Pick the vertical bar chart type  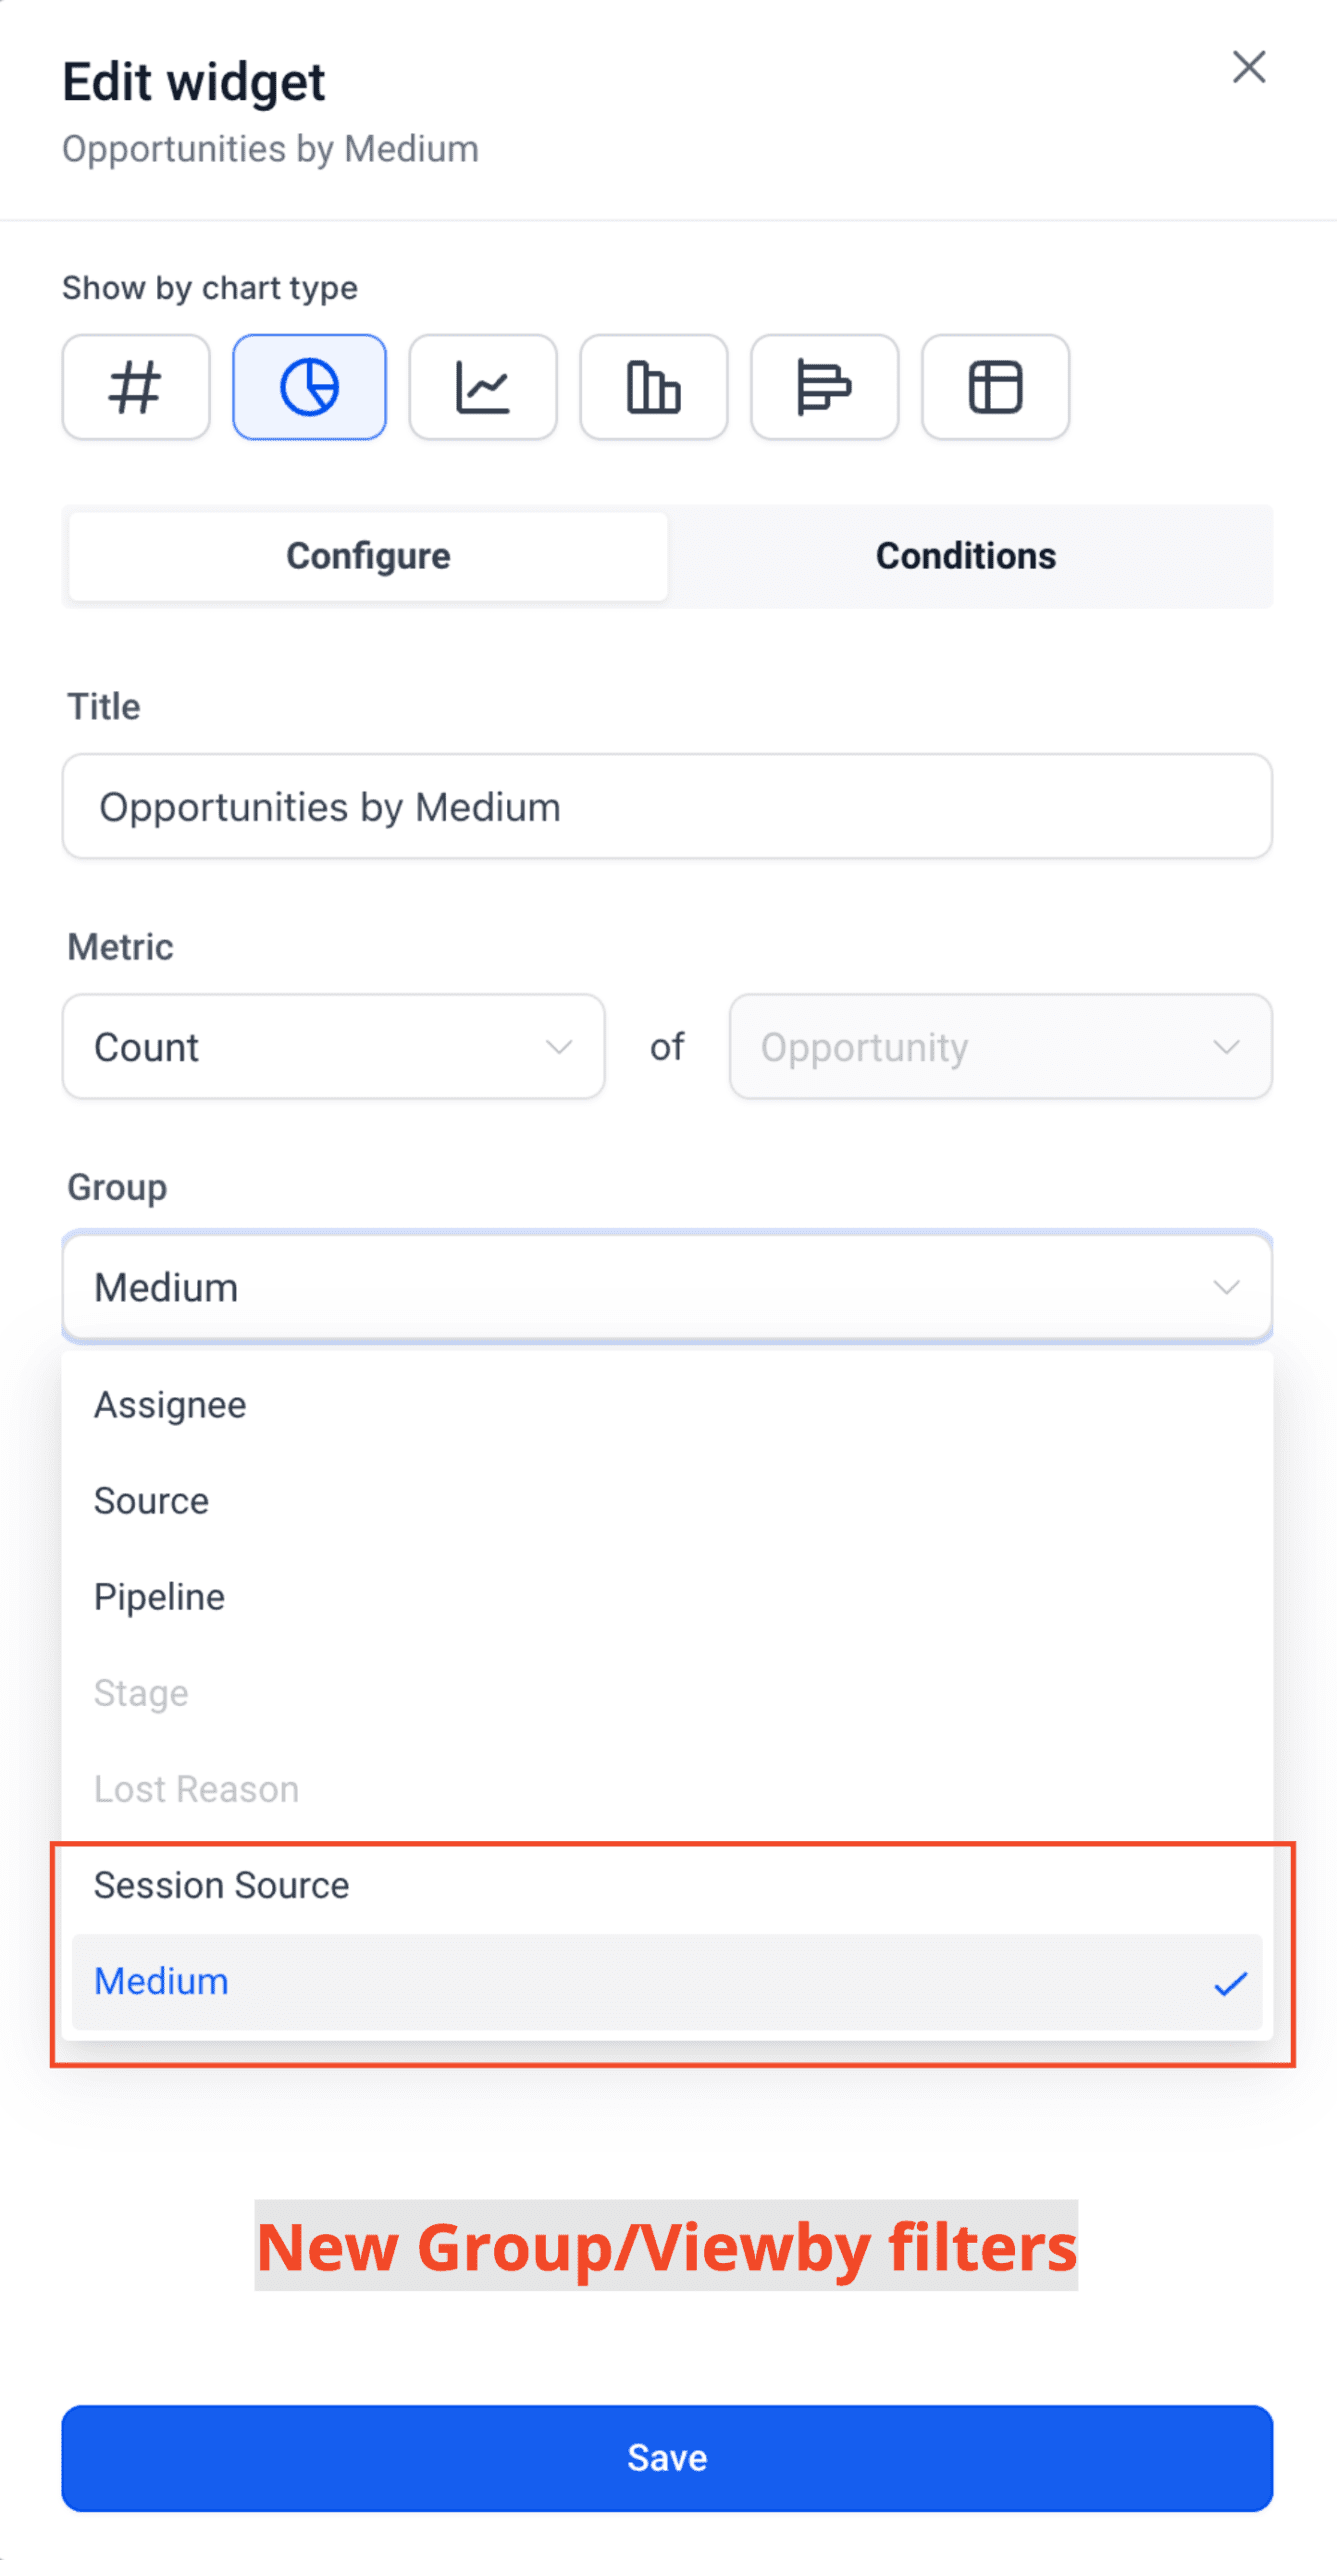pos(654,387)
